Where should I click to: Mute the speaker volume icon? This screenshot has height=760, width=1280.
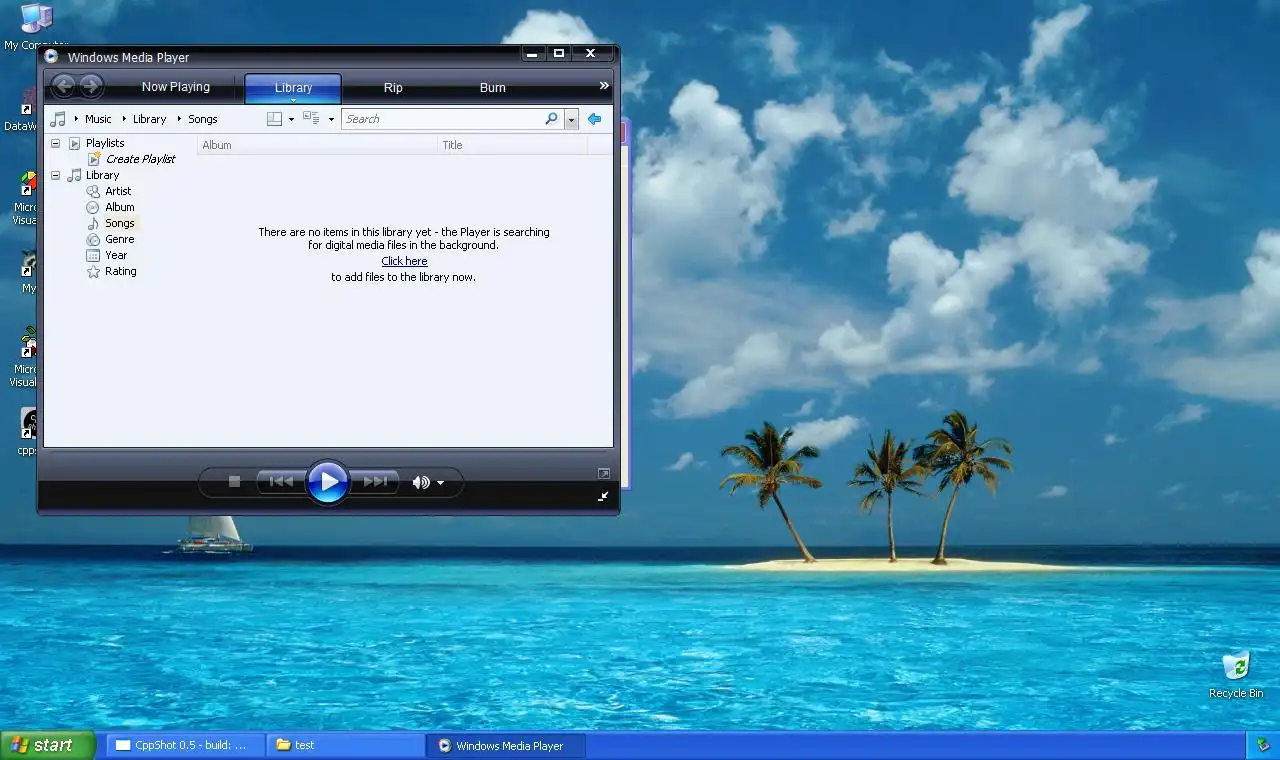[421, 482]
